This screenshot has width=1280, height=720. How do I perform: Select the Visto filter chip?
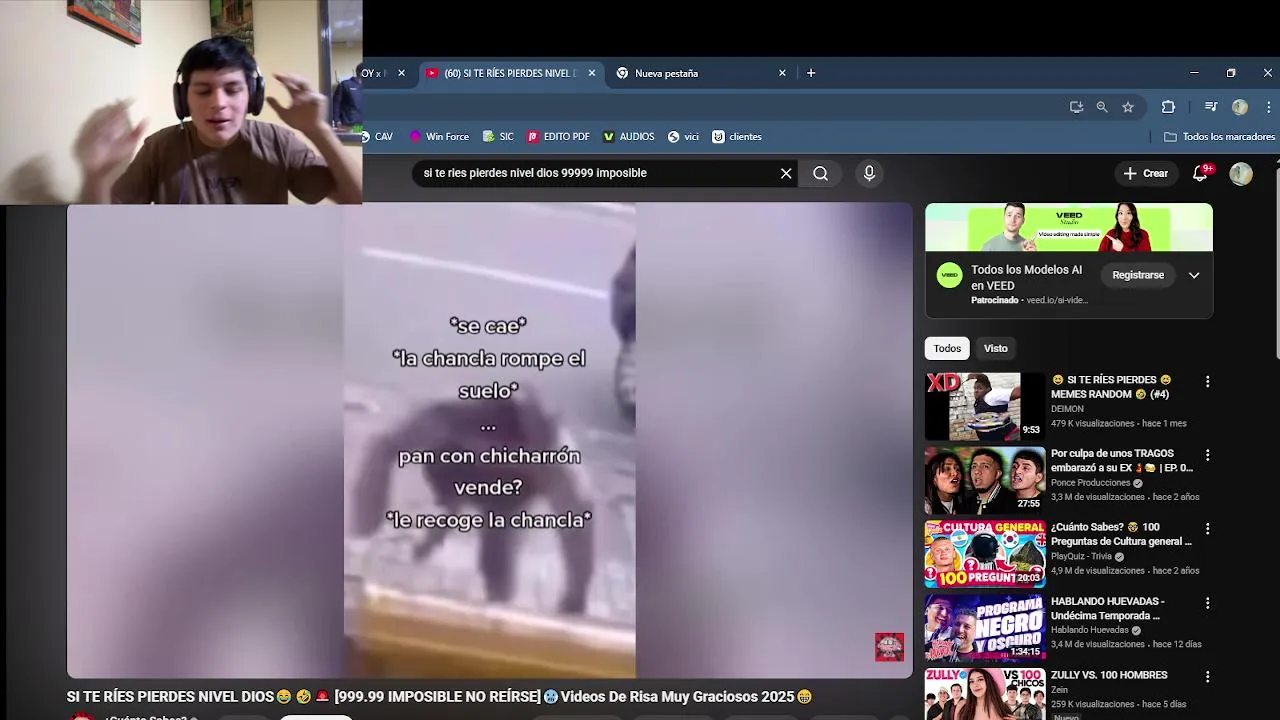pyautogui.click(x=996, y=348)
